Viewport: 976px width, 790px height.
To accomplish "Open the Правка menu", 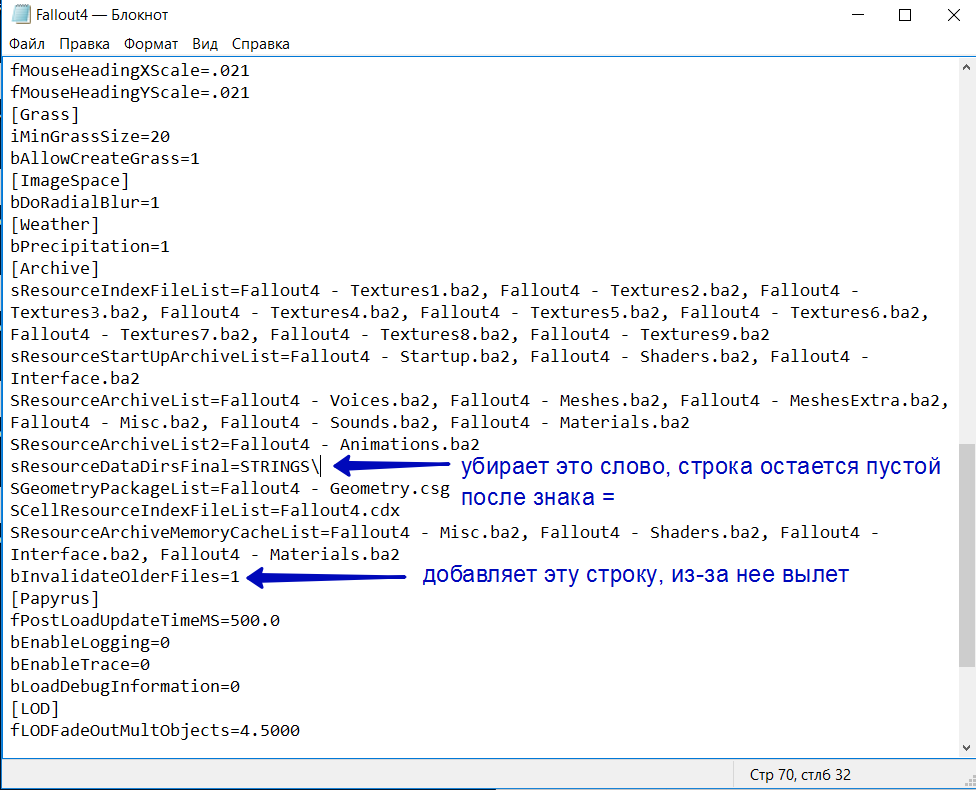I will point(84,44).
